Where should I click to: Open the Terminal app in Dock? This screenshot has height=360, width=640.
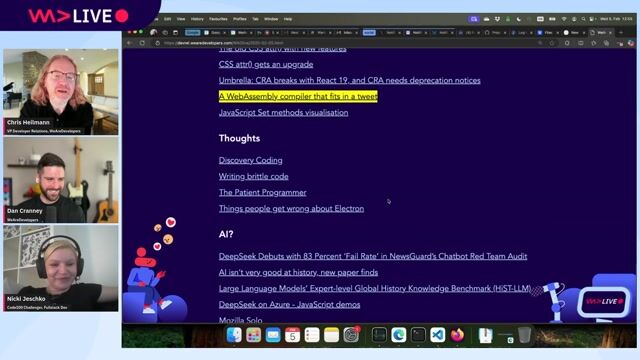(418, 335)
